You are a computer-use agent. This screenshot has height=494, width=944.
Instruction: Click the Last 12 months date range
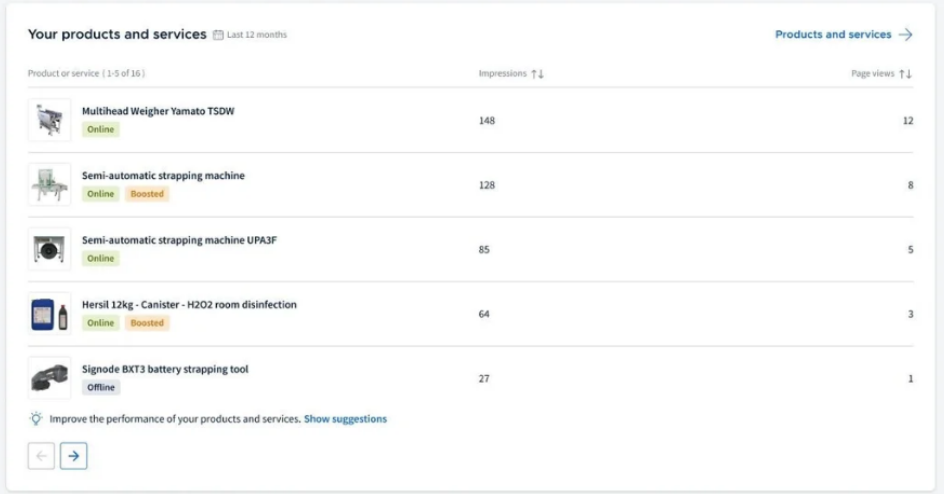click(x=256, y=35)
